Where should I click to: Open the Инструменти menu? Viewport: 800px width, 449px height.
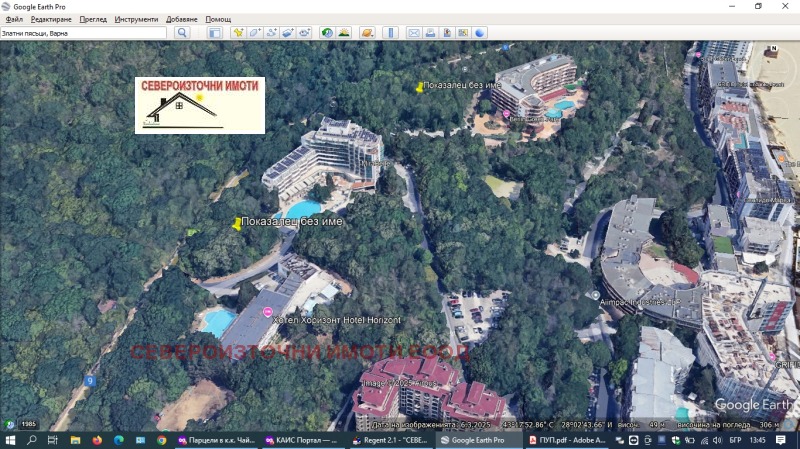point(136,19)
